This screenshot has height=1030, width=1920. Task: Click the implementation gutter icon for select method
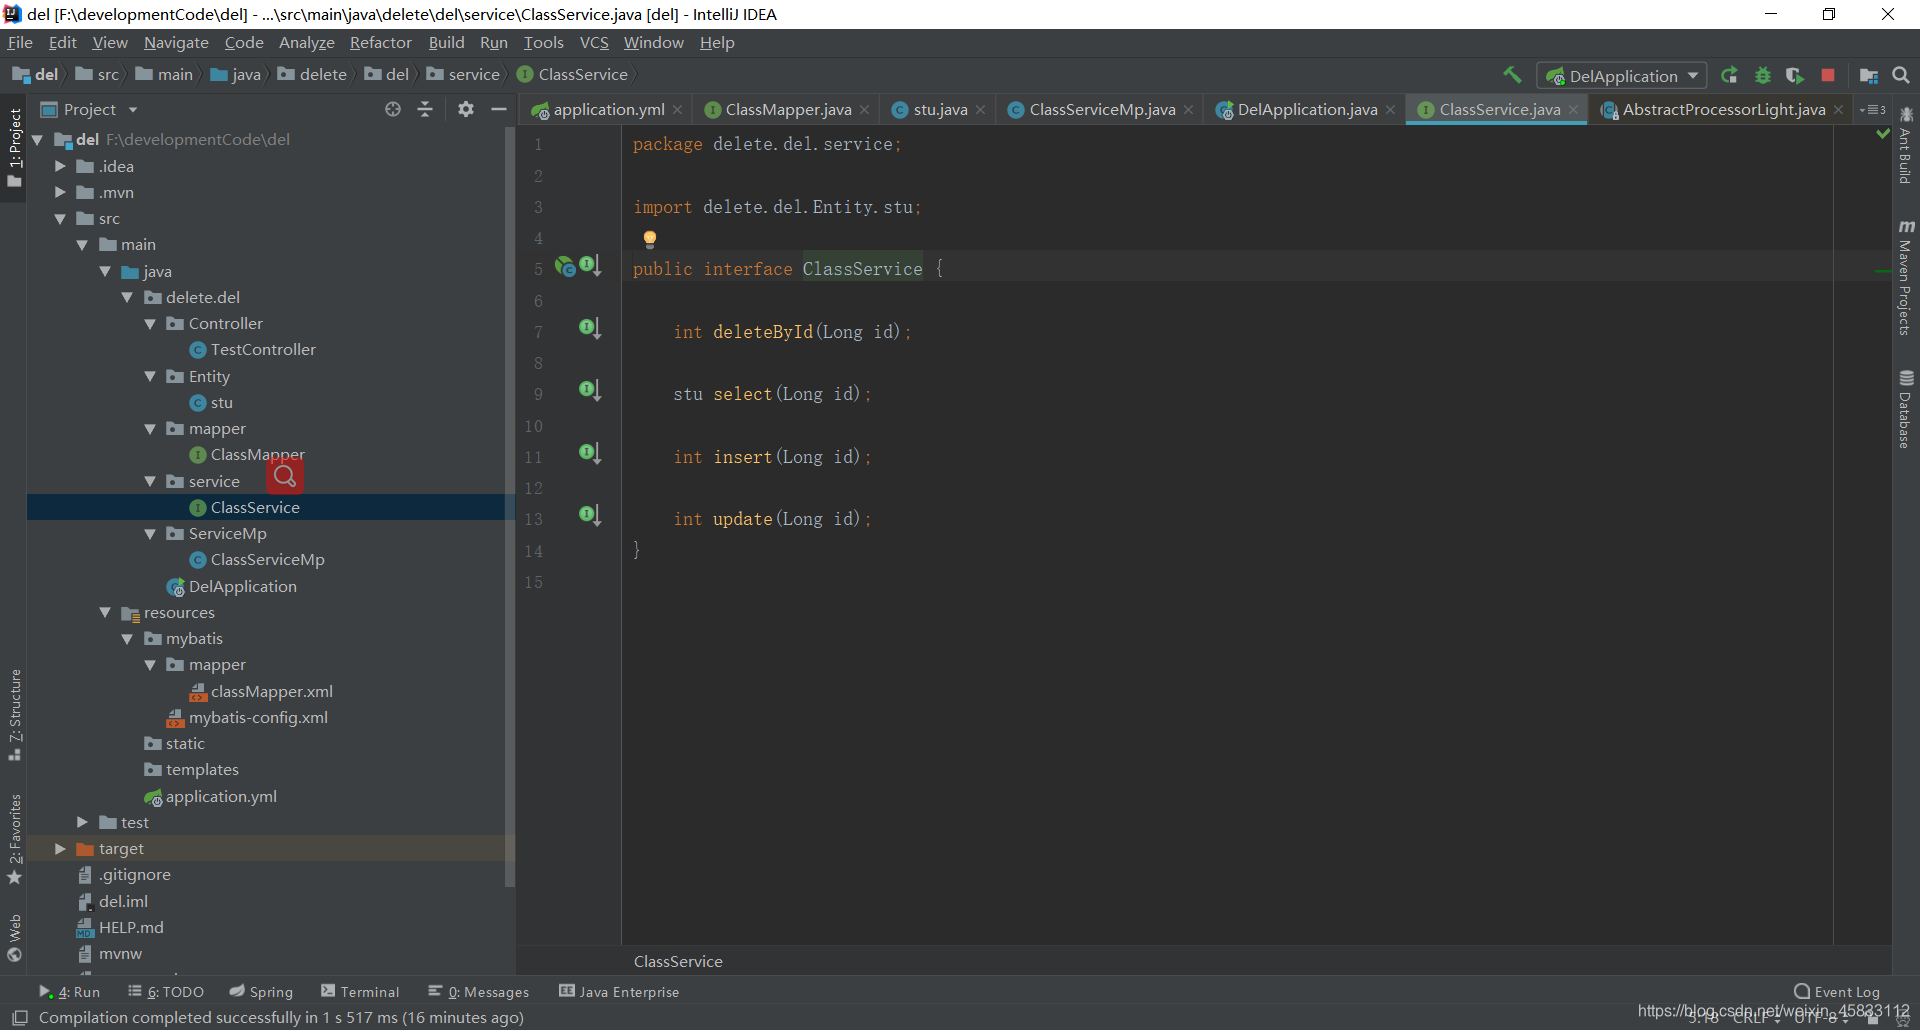590,390
